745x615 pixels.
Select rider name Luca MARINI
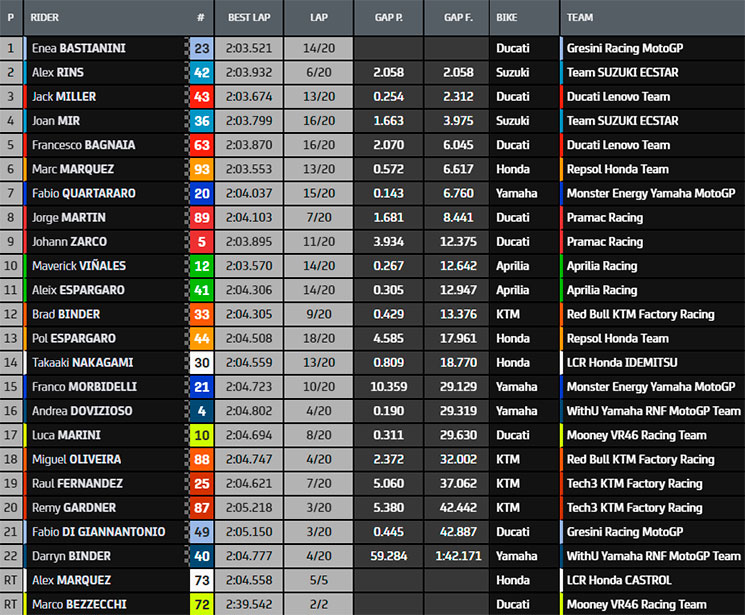[x=66, y=435]
